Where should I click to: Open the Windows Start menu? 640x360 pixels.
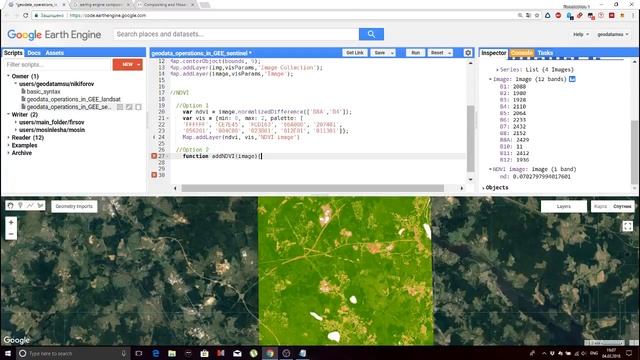[x=8, y=353]
